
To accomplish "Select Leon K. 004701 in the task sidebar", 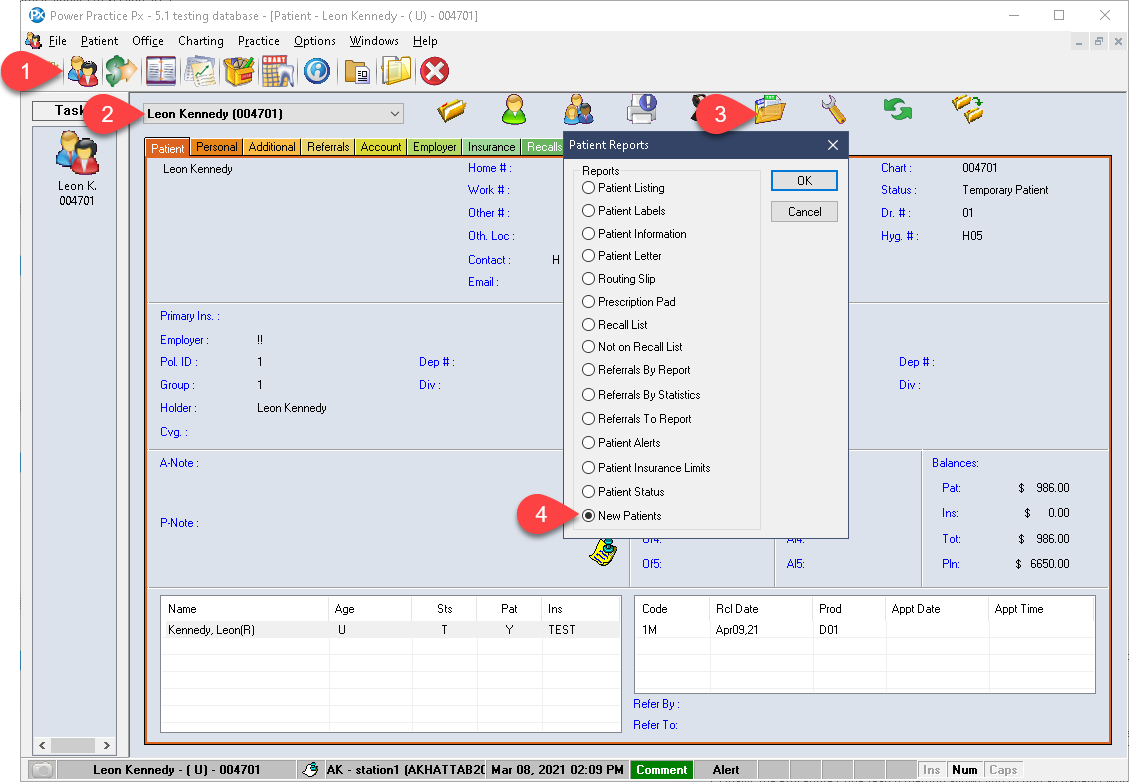I will click(76, 168).
